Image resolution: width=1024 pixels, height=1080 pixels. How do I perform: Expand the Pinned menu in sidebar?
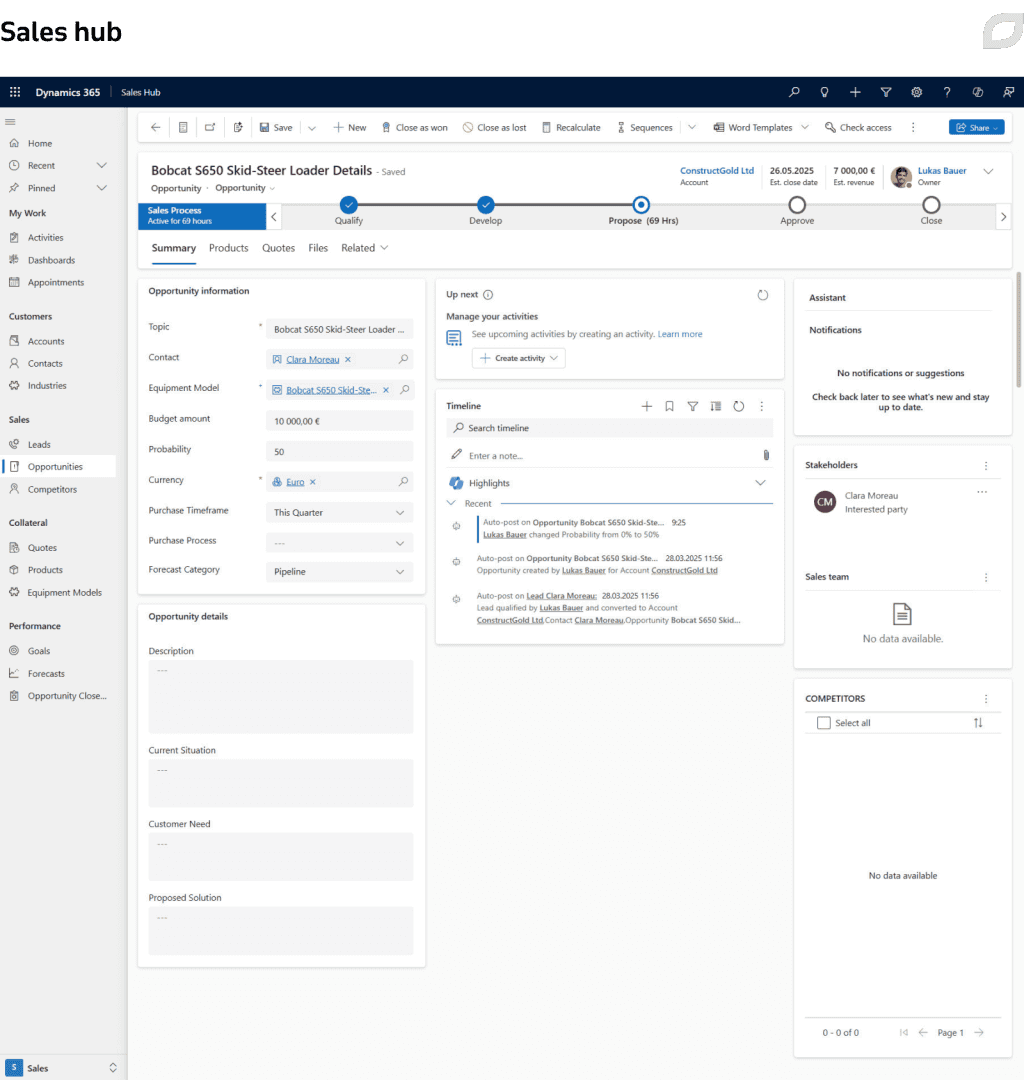coord(102,188)
